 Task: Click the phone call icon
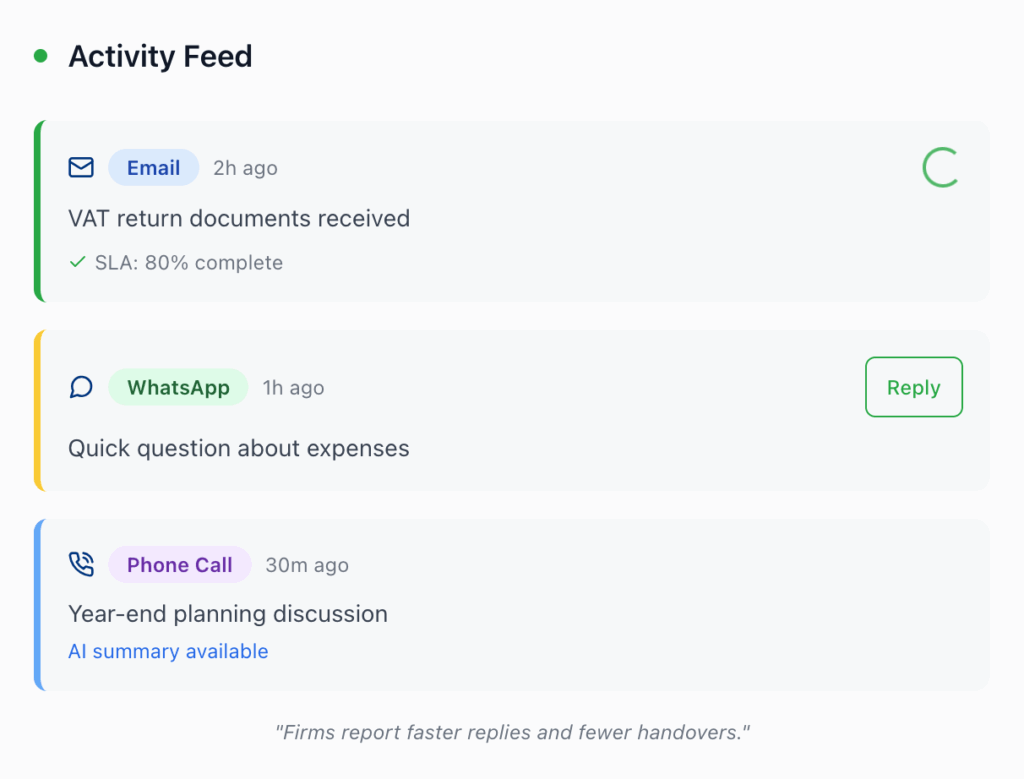[x=81, y=565]
